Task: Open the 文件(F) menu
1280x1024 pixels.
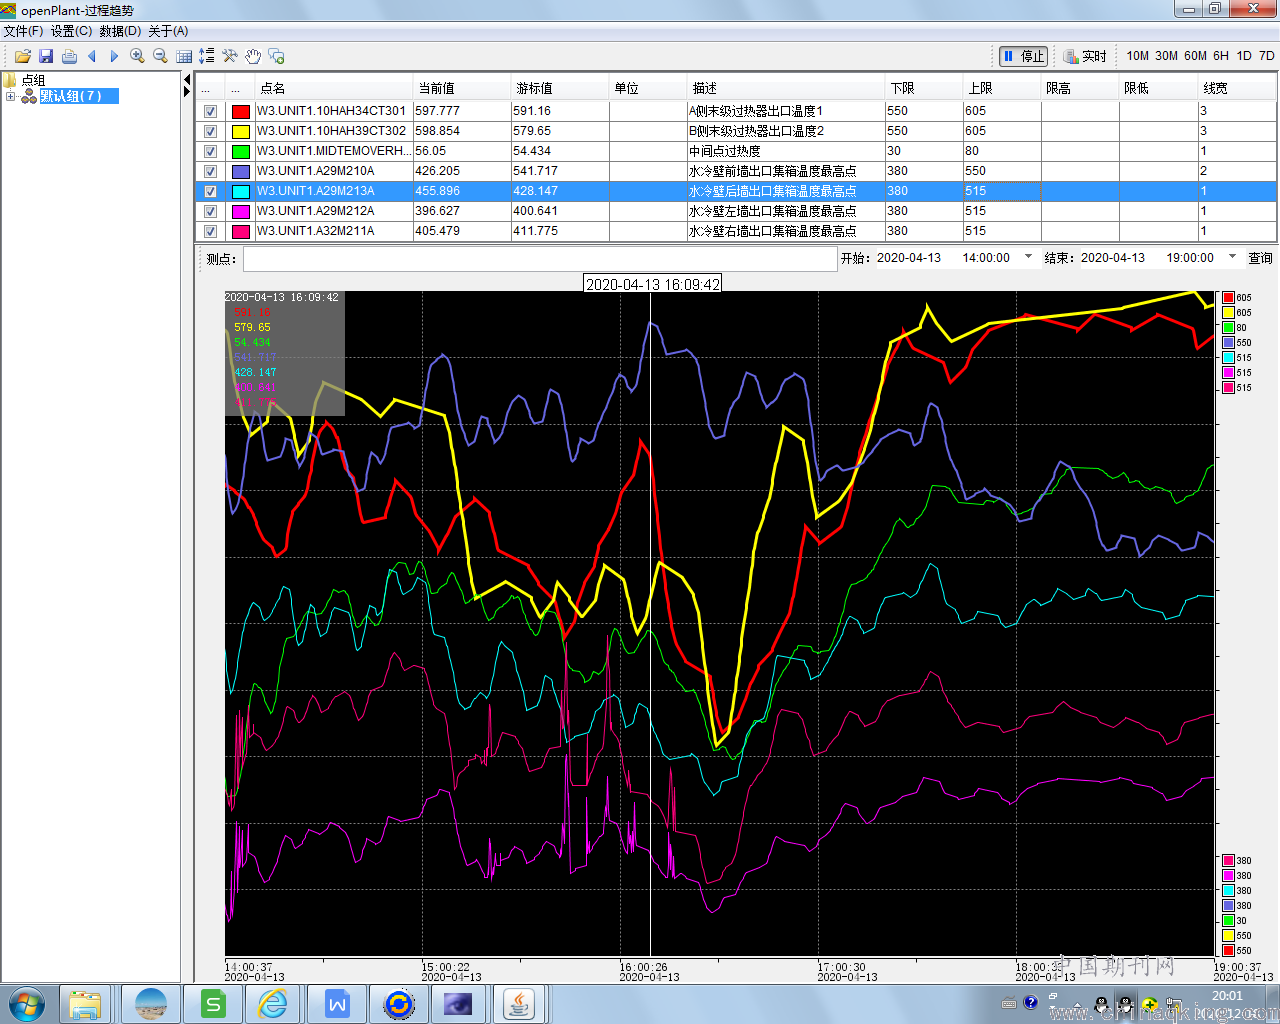Action: pos(23,31)
